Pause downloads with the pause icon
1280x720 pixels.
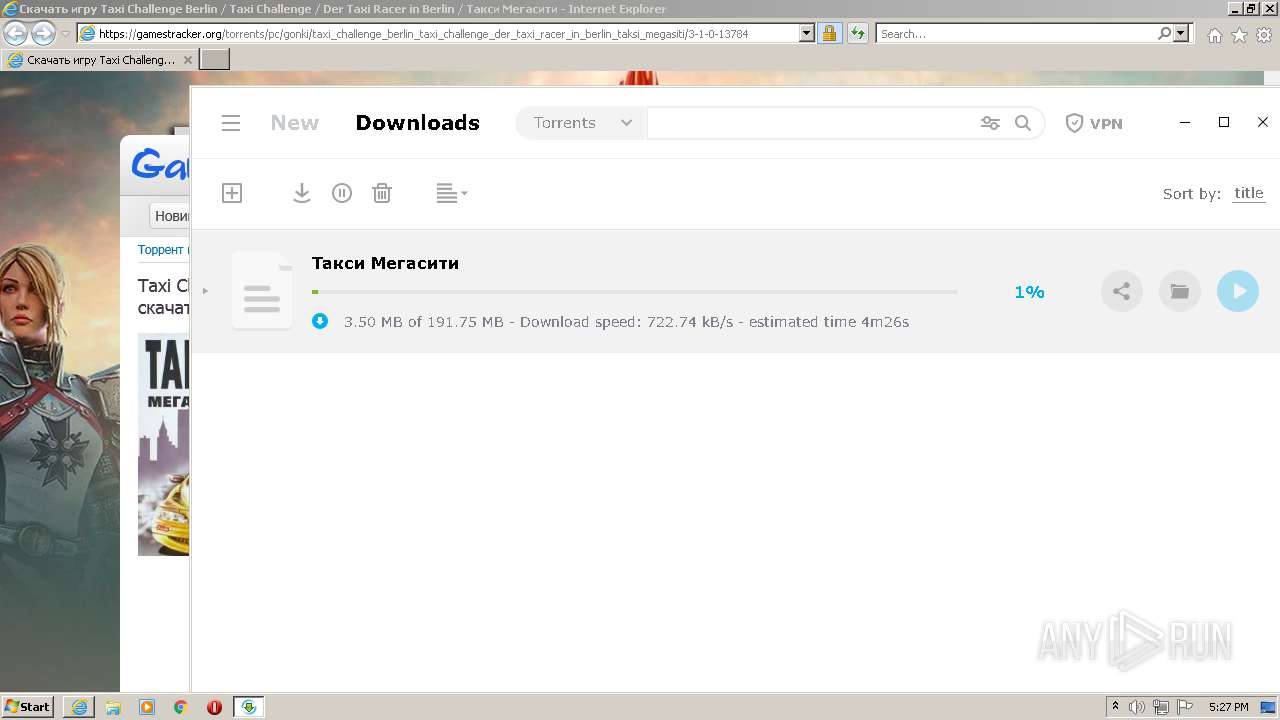tap(342, 193)
